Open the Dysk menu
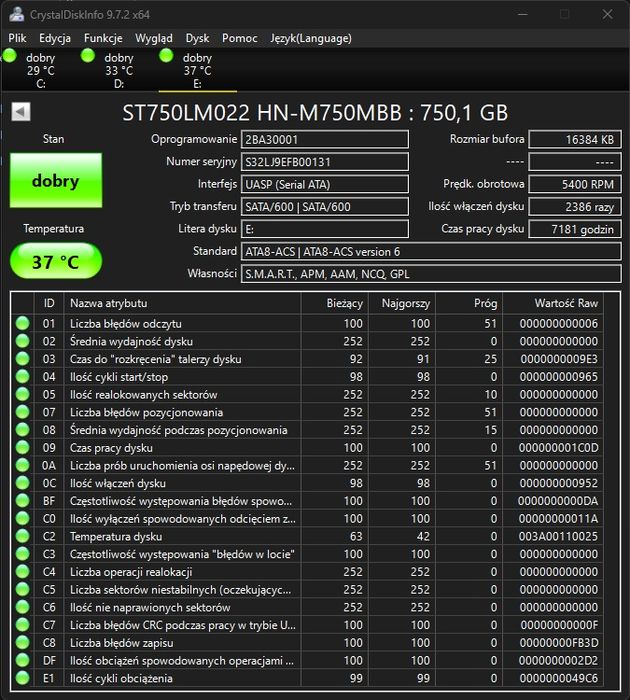Screen dimensions: 630x700 tap(197, 38)
